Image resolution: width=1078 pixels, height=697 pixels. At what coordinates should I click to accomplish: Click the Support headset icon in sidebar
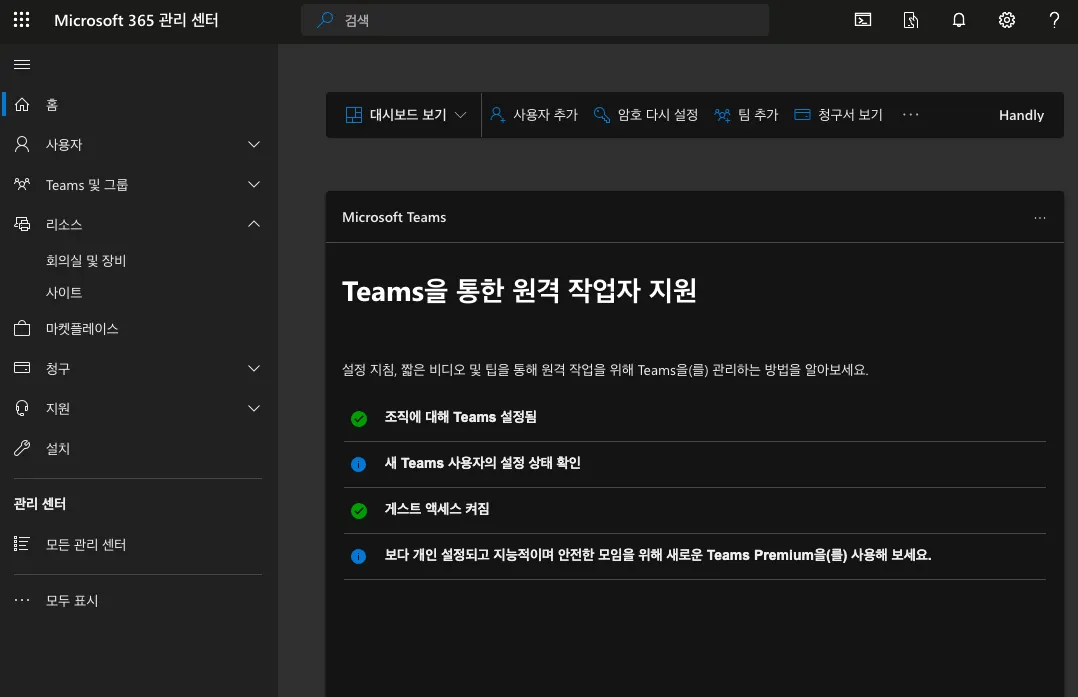pos(22,408)
